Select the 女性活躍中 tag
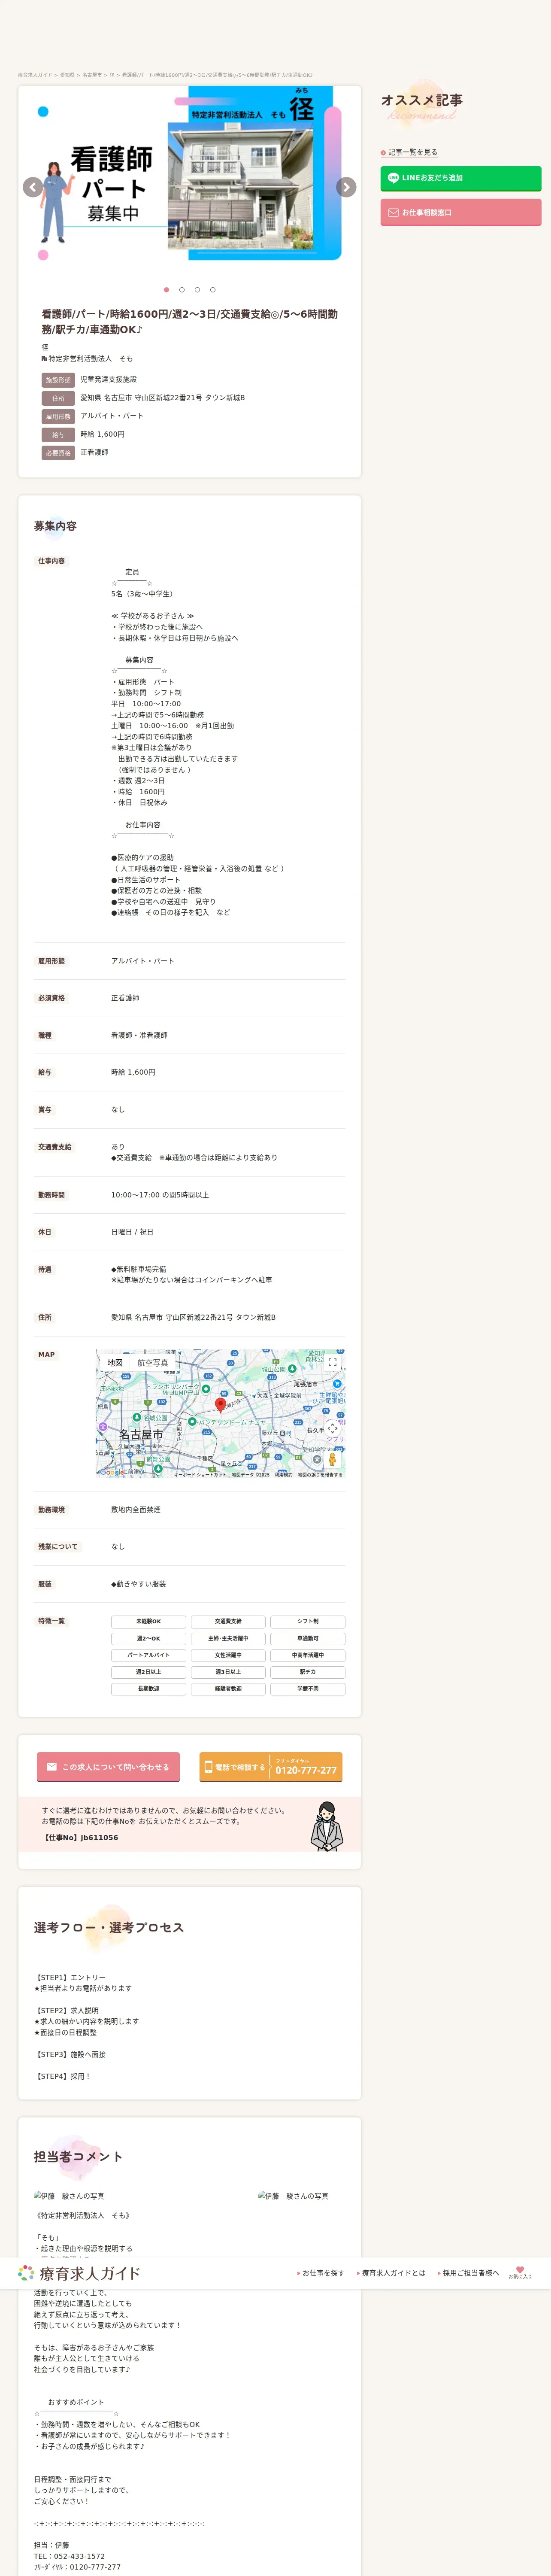 228,1655
